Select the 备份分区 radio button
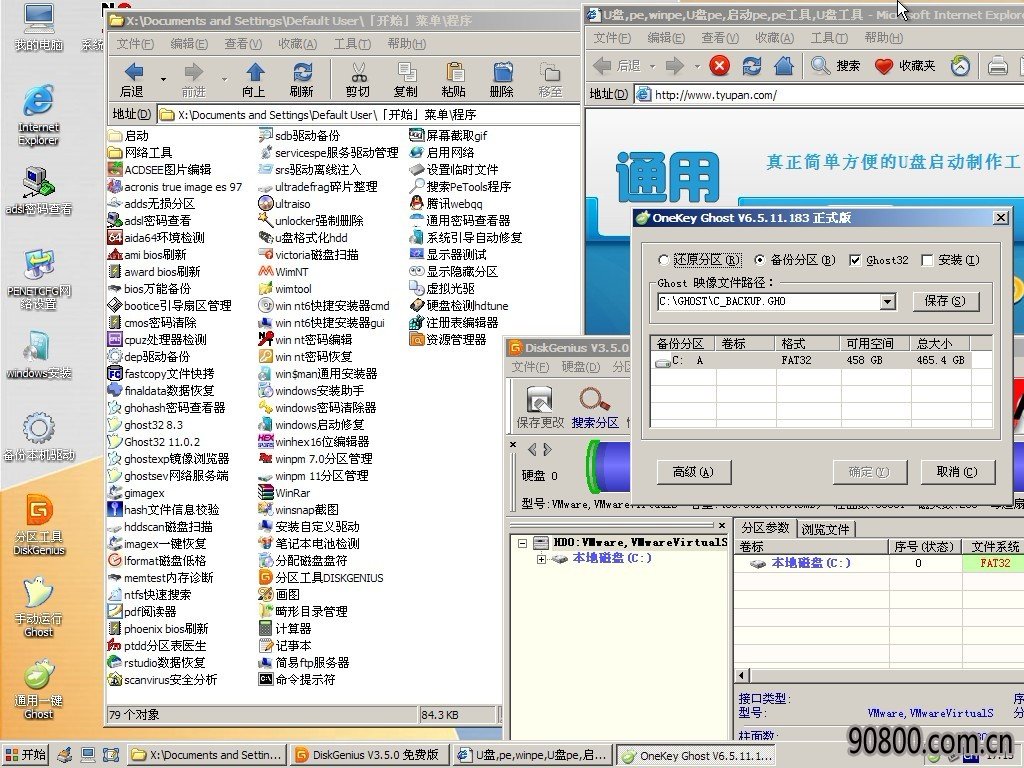 coord(760,260)
